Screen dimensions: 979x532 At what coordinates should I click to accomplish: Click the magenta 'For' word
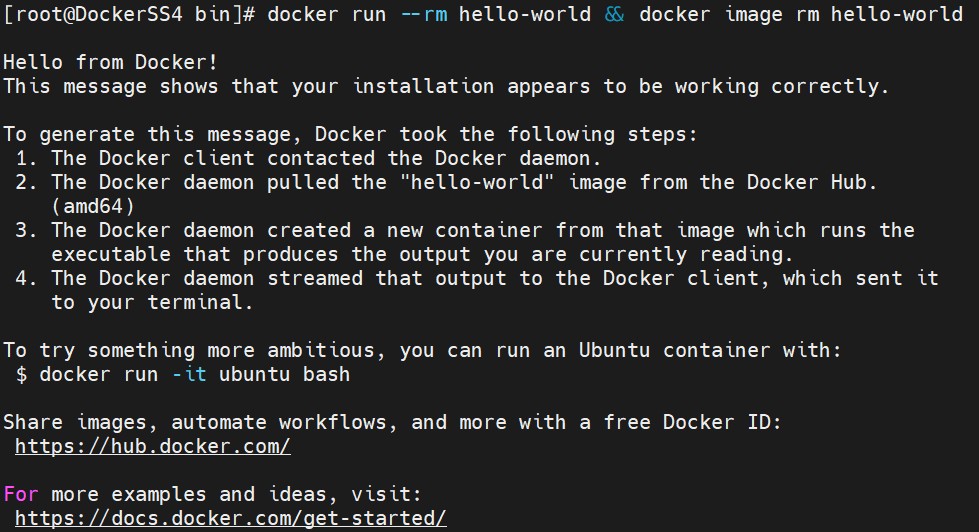tap(21, 494)
